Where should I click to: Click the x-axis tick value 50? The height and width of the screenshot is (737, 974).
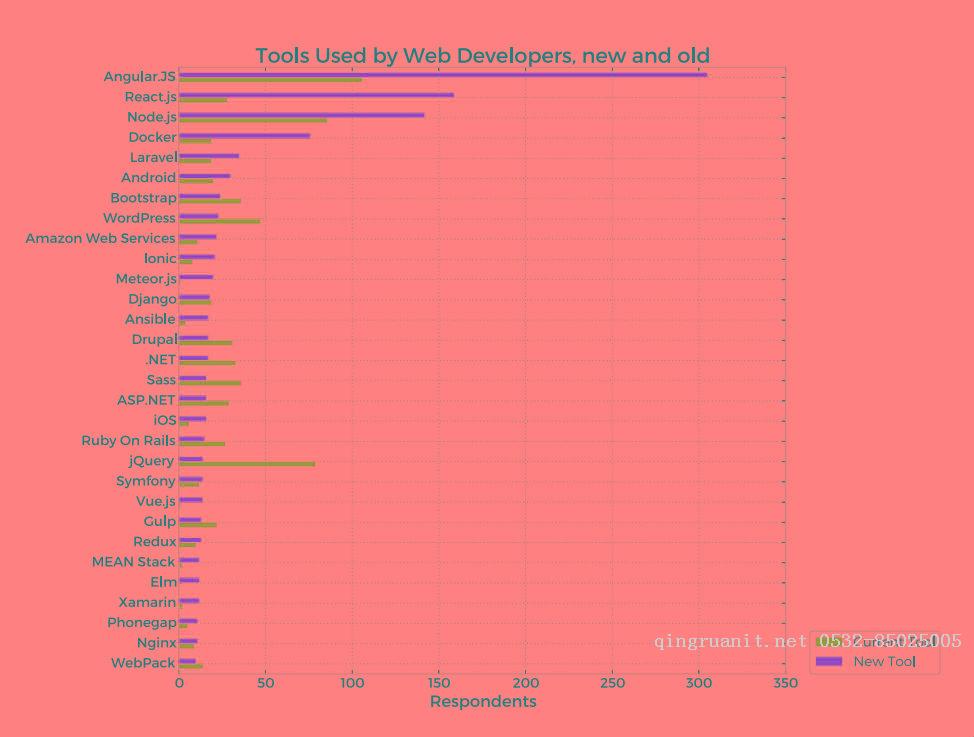[x=265, y=683]
